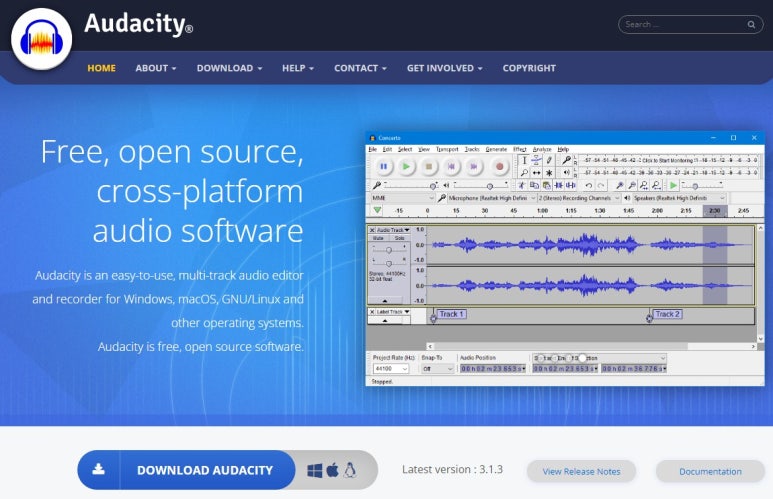The height and width of the screenshot is (499, 773).
Task: Close the Audio Track with X
Action: coord(372,230)
